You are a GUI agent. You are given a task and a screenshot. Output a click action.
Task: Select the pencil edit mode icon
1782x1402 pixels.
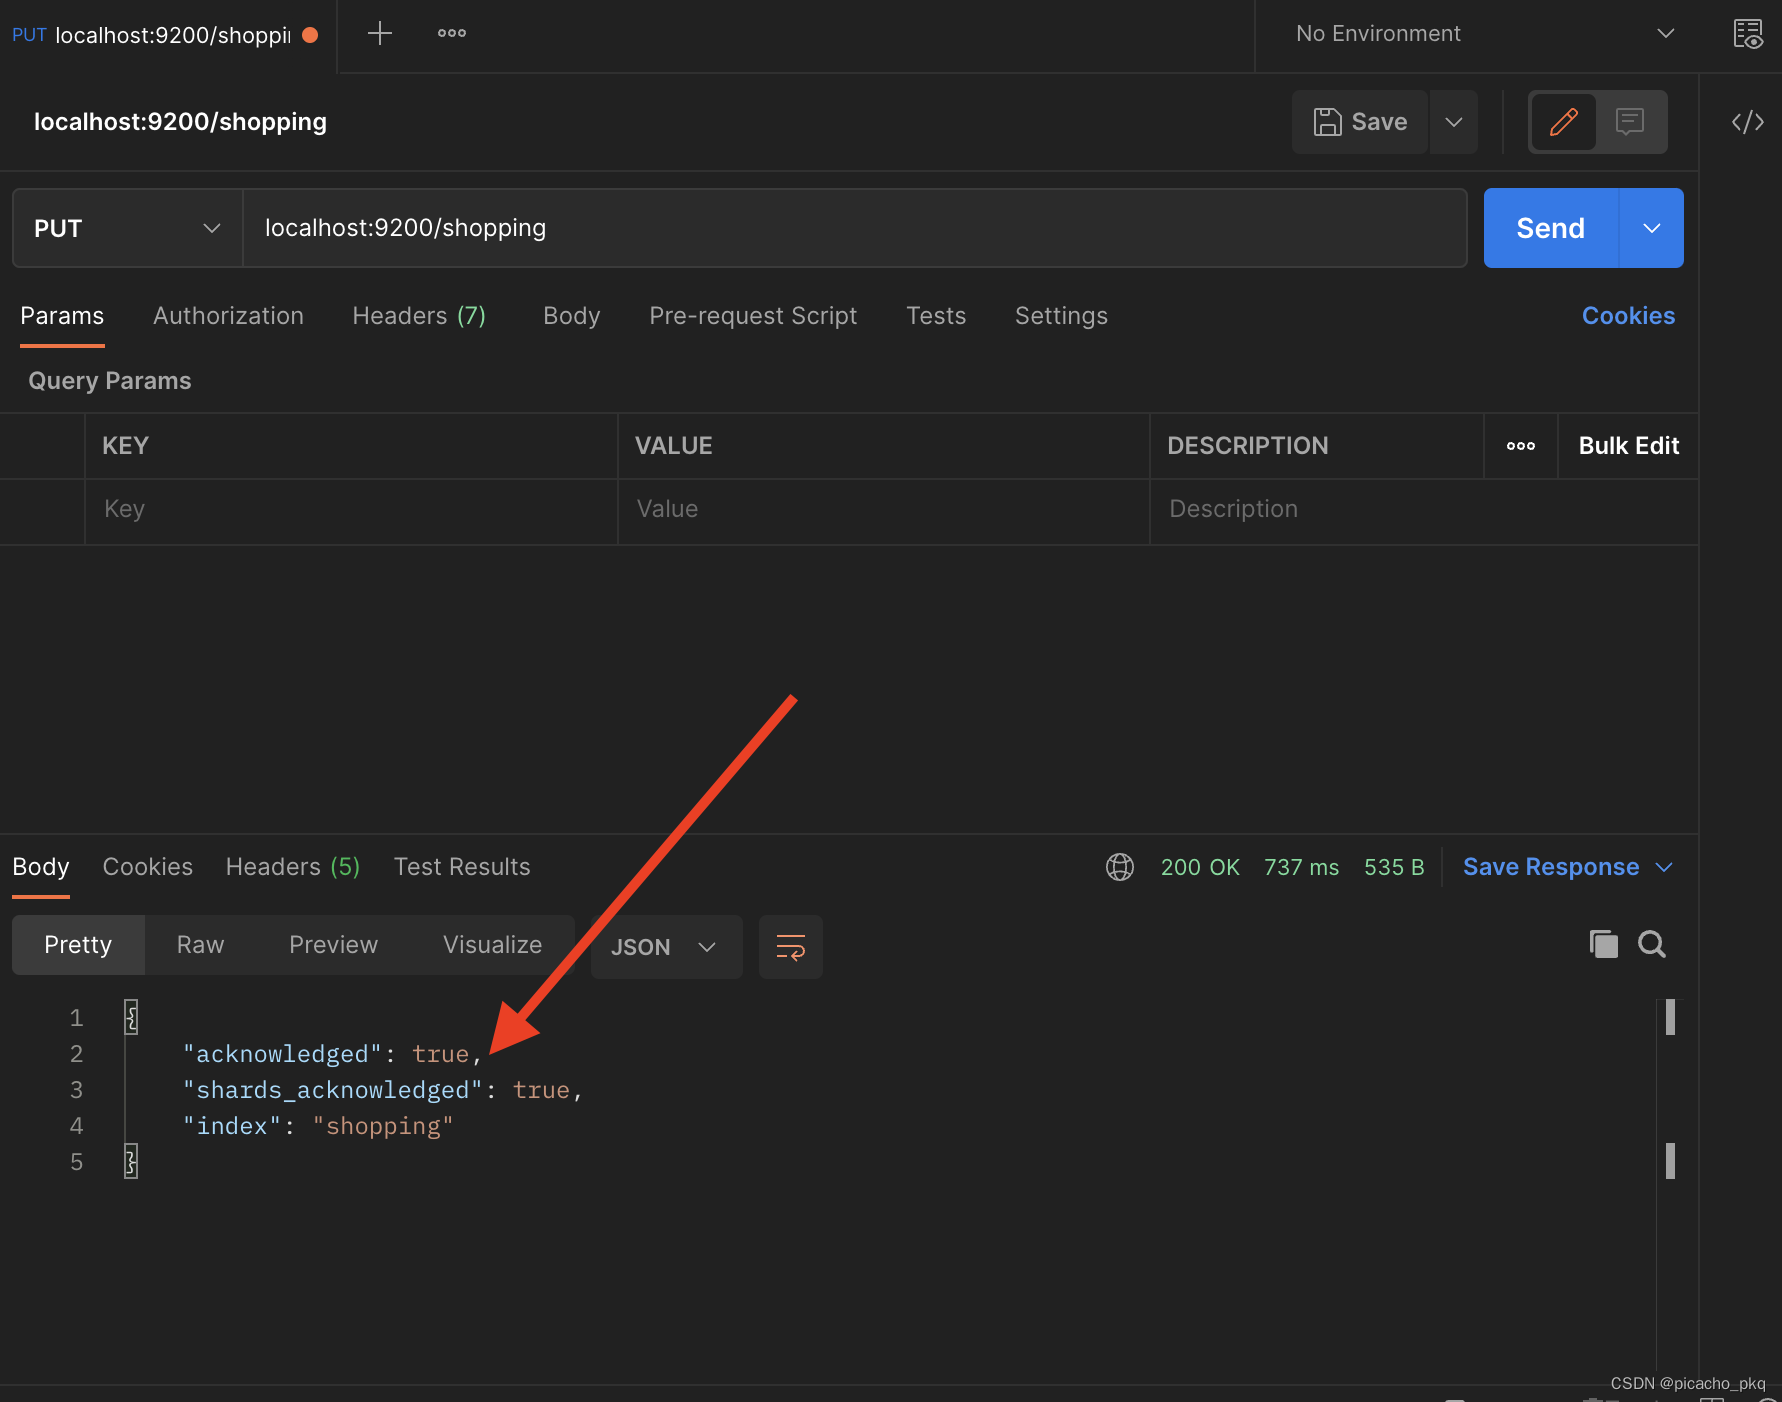point(1563,122)
